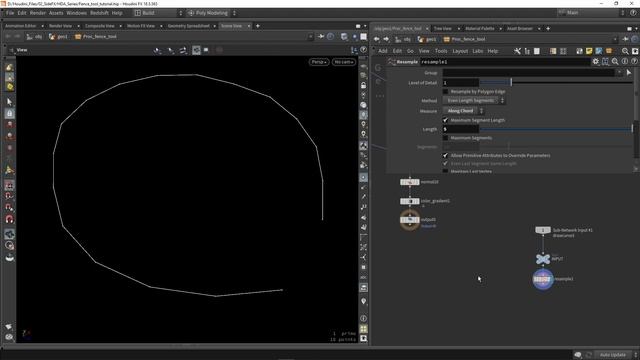Toggle Maximum Segments checkbox
The height and width of the screenshot is (360, 640).
coord(446,138)
